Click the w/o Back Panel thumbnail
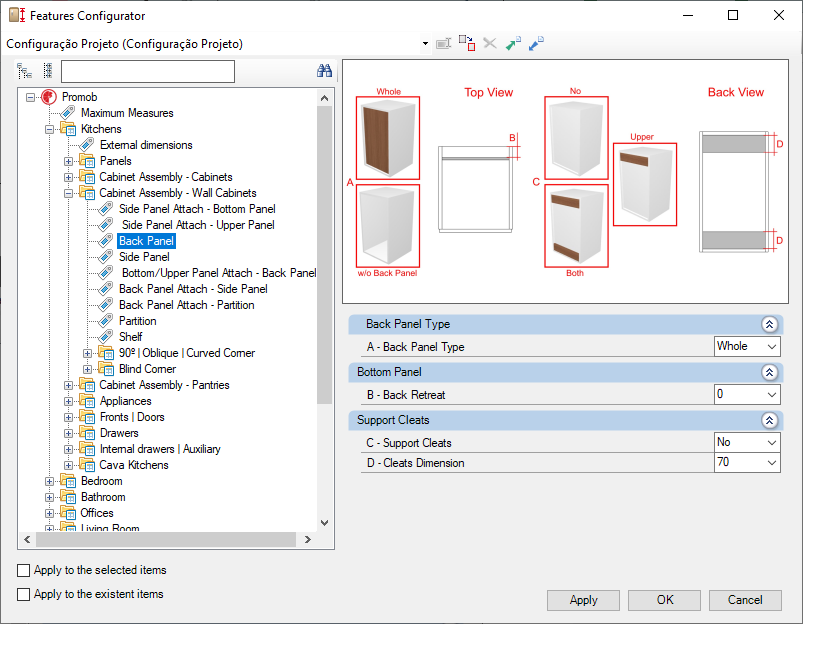 click(x=388, y=226)
